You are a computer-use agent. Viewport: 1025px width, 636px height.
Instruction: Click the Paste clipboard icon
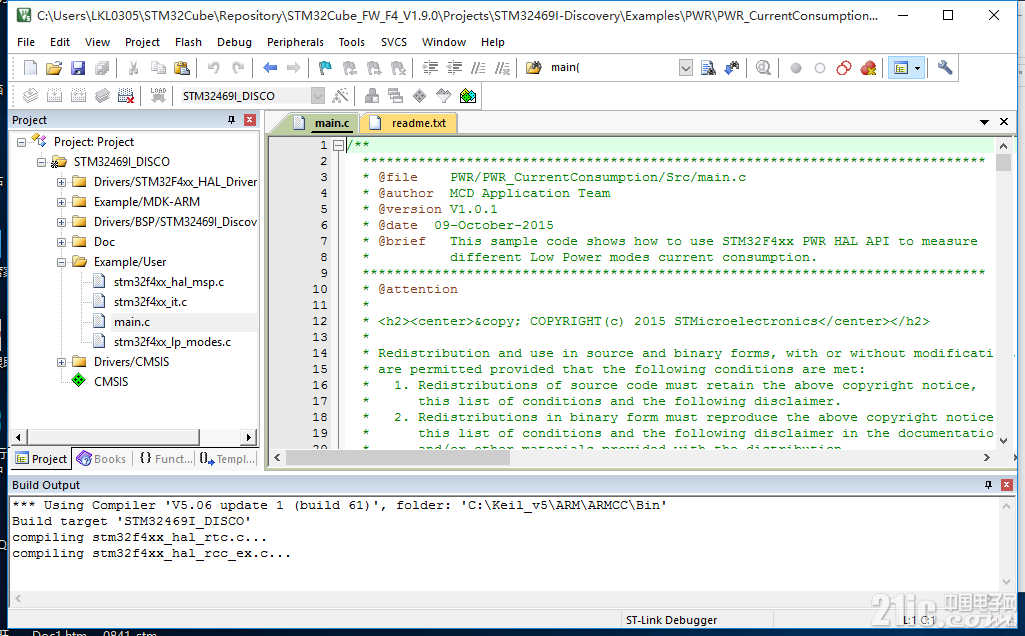pyautogui.click(x=182, y=68)
